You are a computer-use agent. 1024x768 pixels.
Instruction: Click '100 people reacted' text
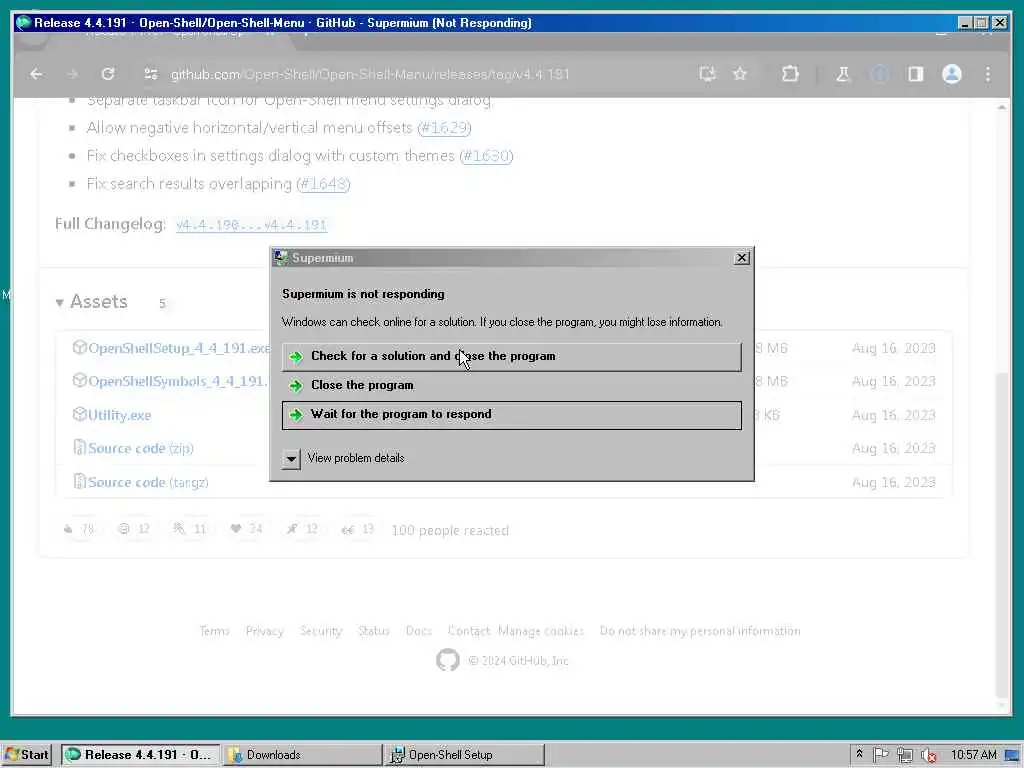(450, 530)
